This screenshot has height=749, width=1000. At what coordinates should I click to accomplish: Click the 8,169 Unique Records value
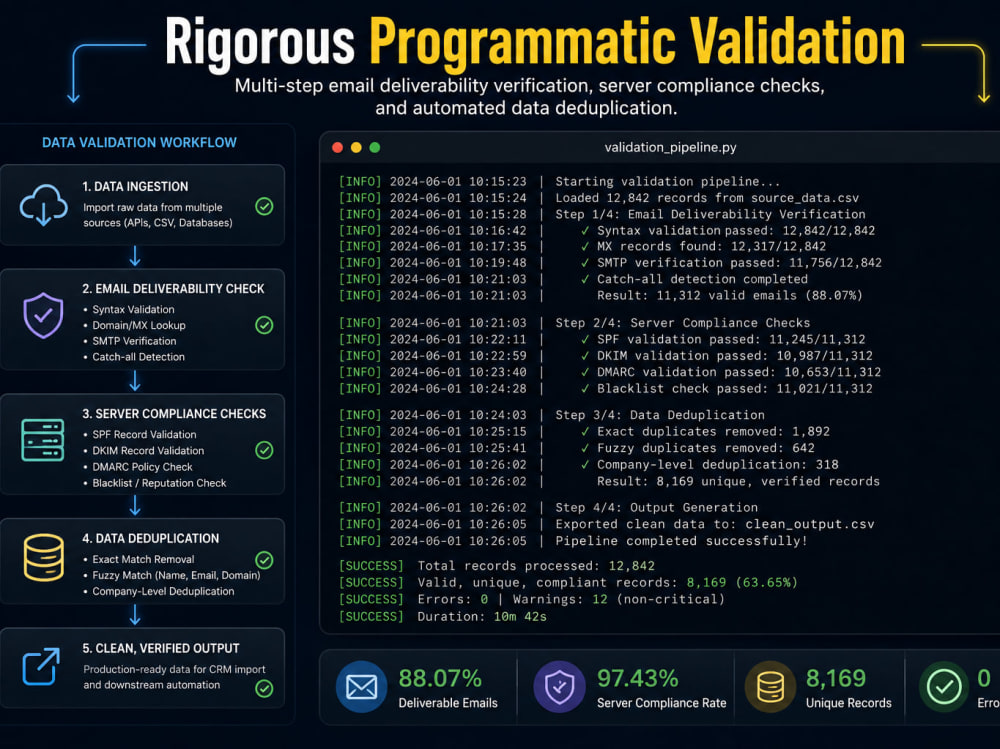point(836,678)
